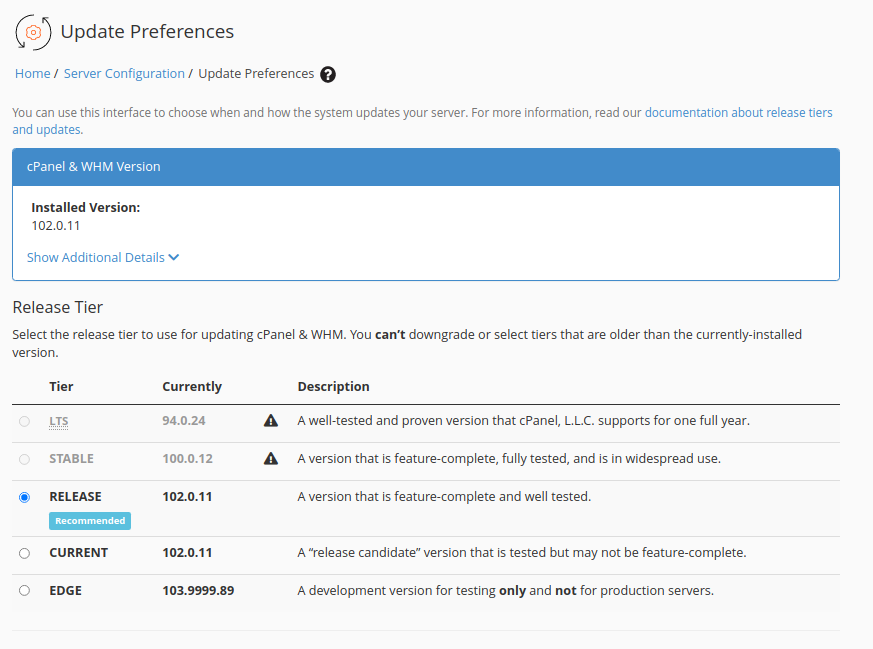Click the chevron next to Show Additional Details
Image resolution: width=873 pixels, height=649 pixels.
pos(174,258)
